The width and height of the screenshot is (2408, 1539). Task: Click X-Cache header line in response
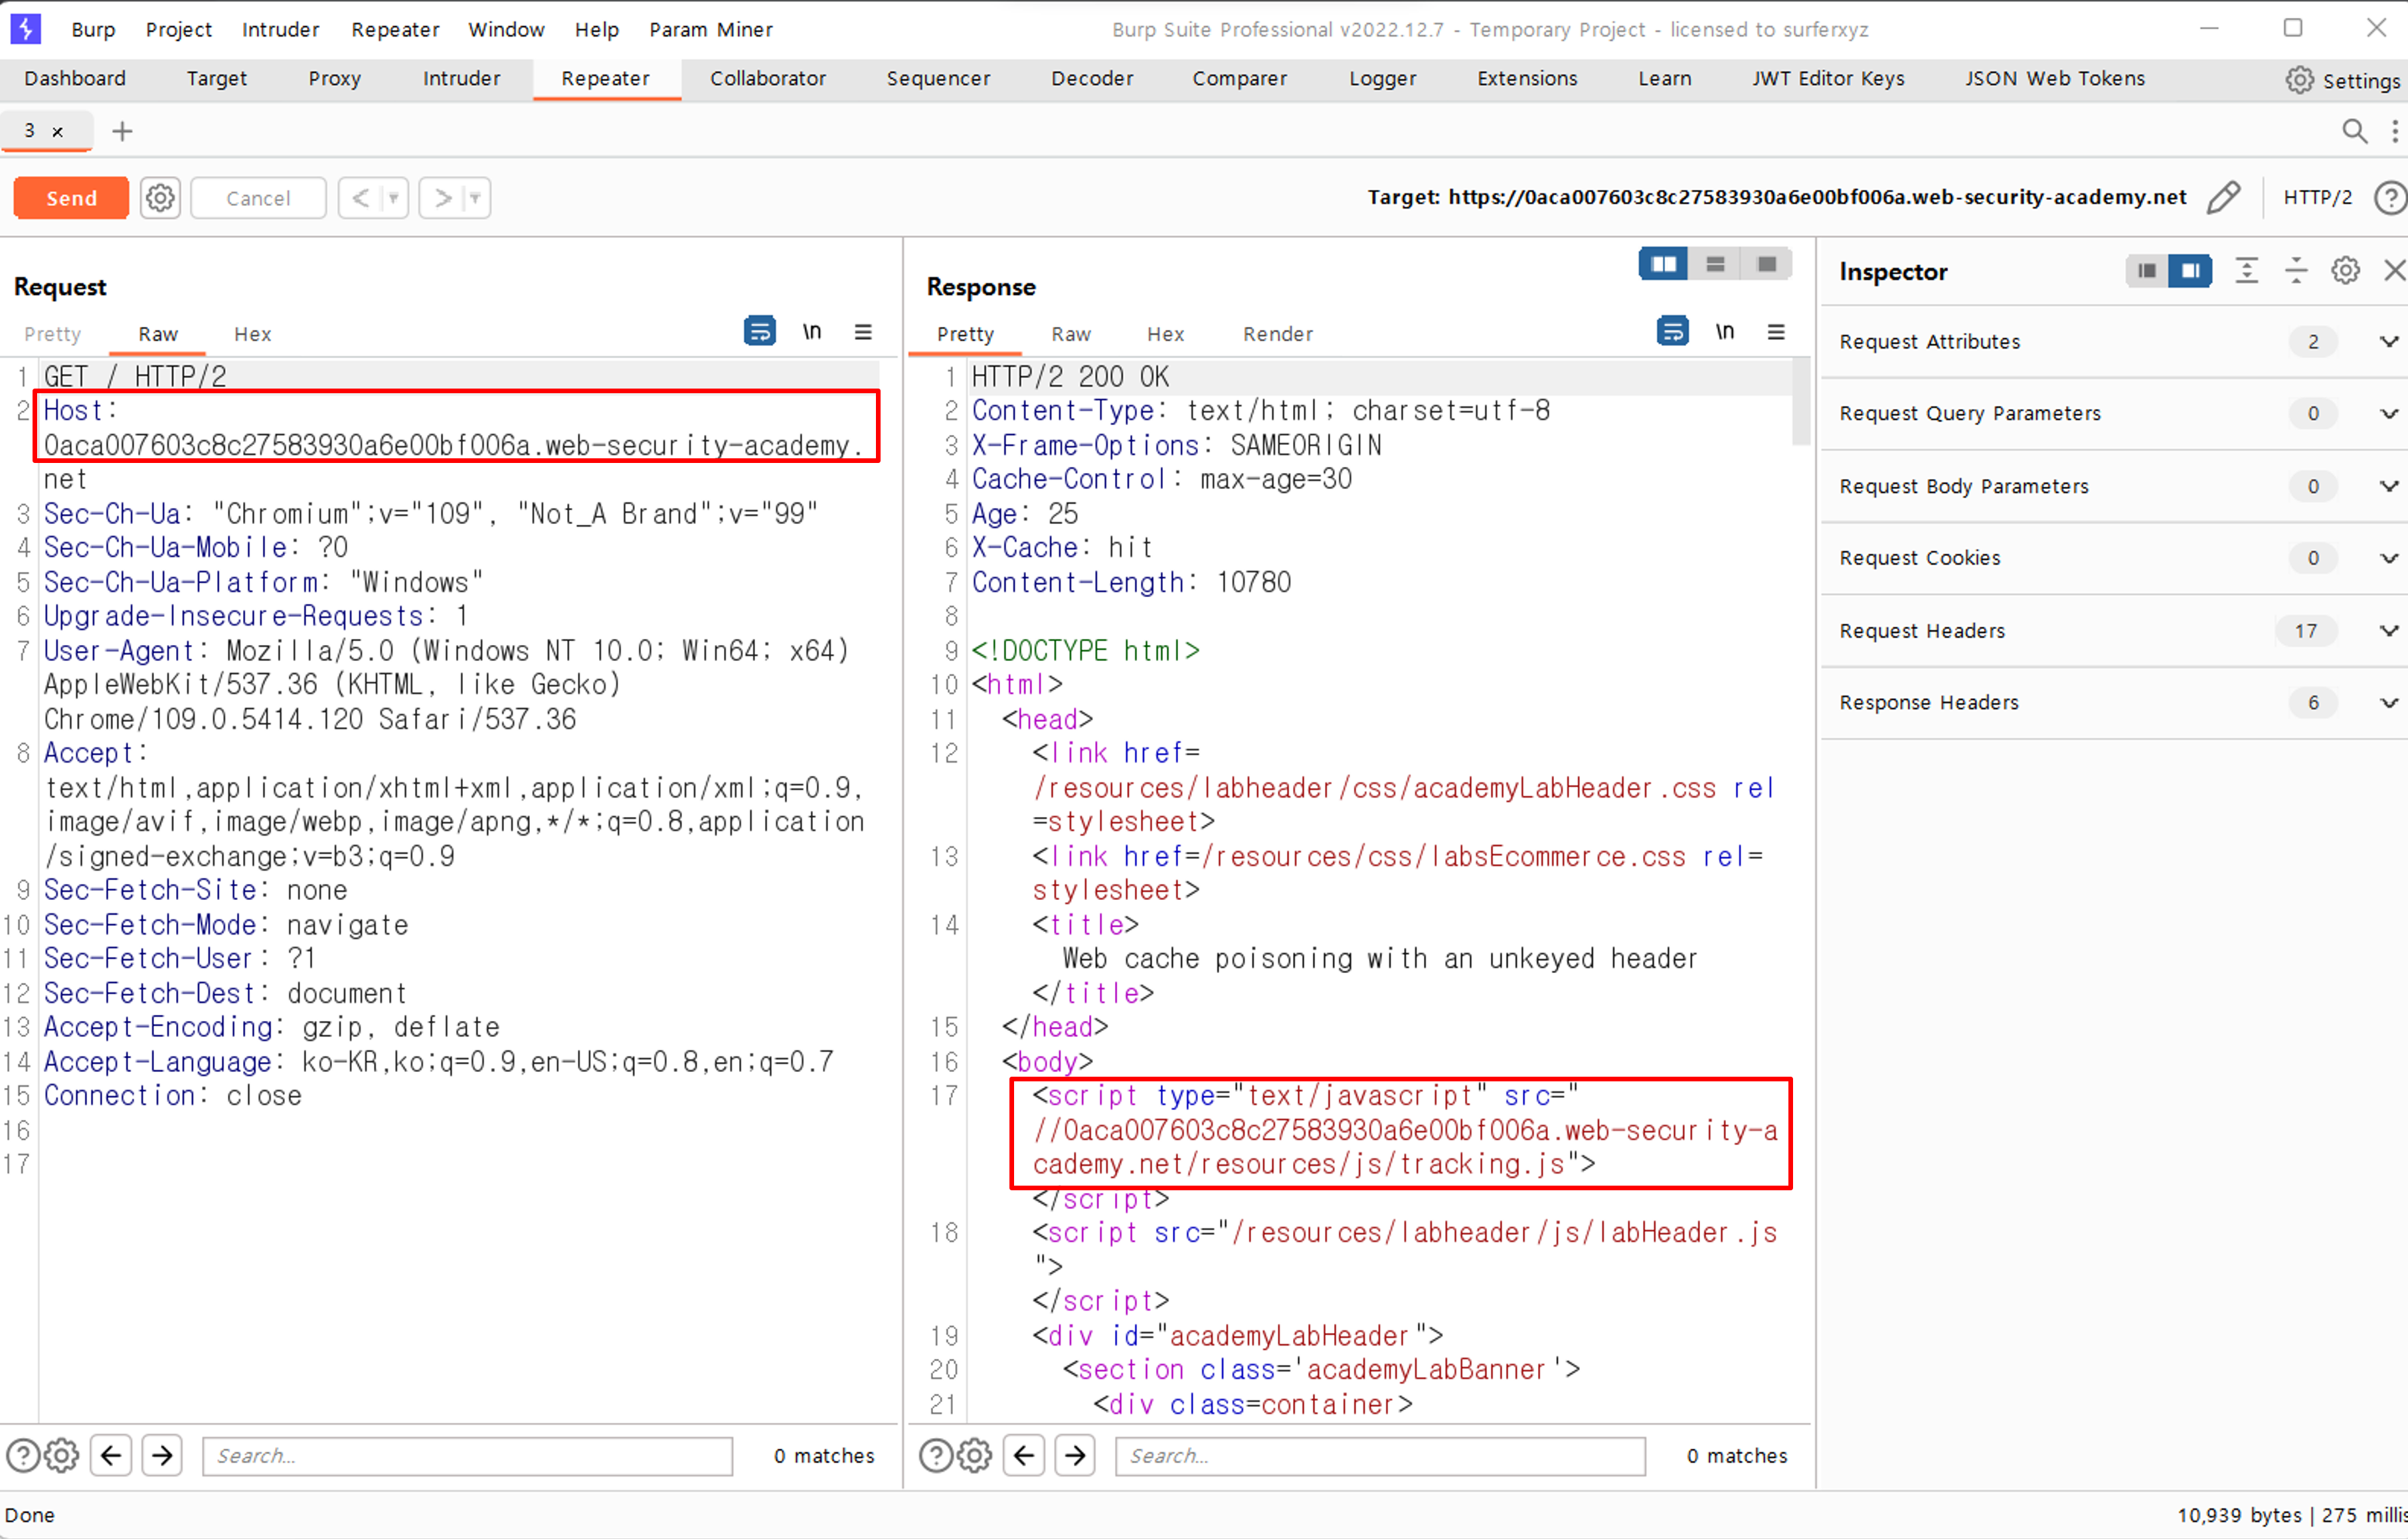click(x=1062, y=548)
